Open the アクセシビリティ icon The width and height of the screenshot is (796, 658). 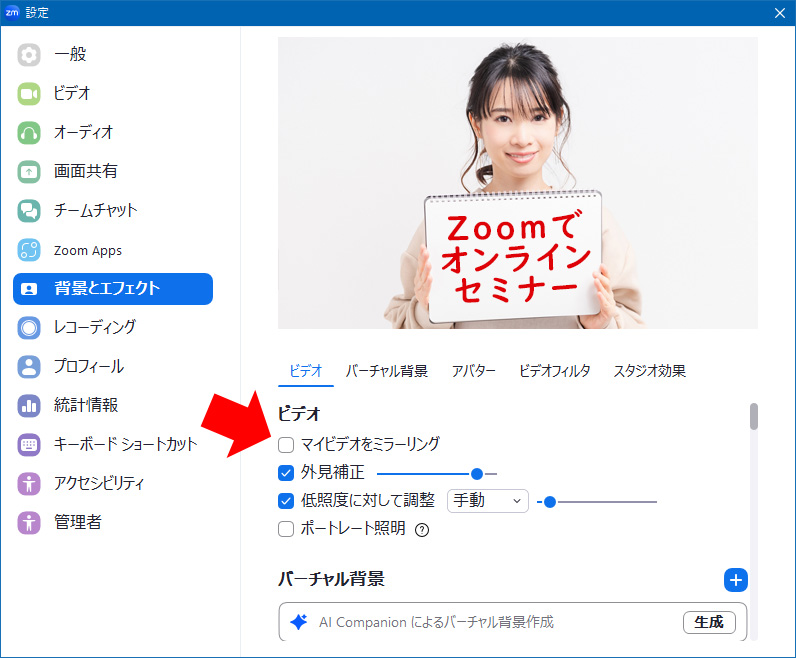pyautogui.click(x=29, y=483)
